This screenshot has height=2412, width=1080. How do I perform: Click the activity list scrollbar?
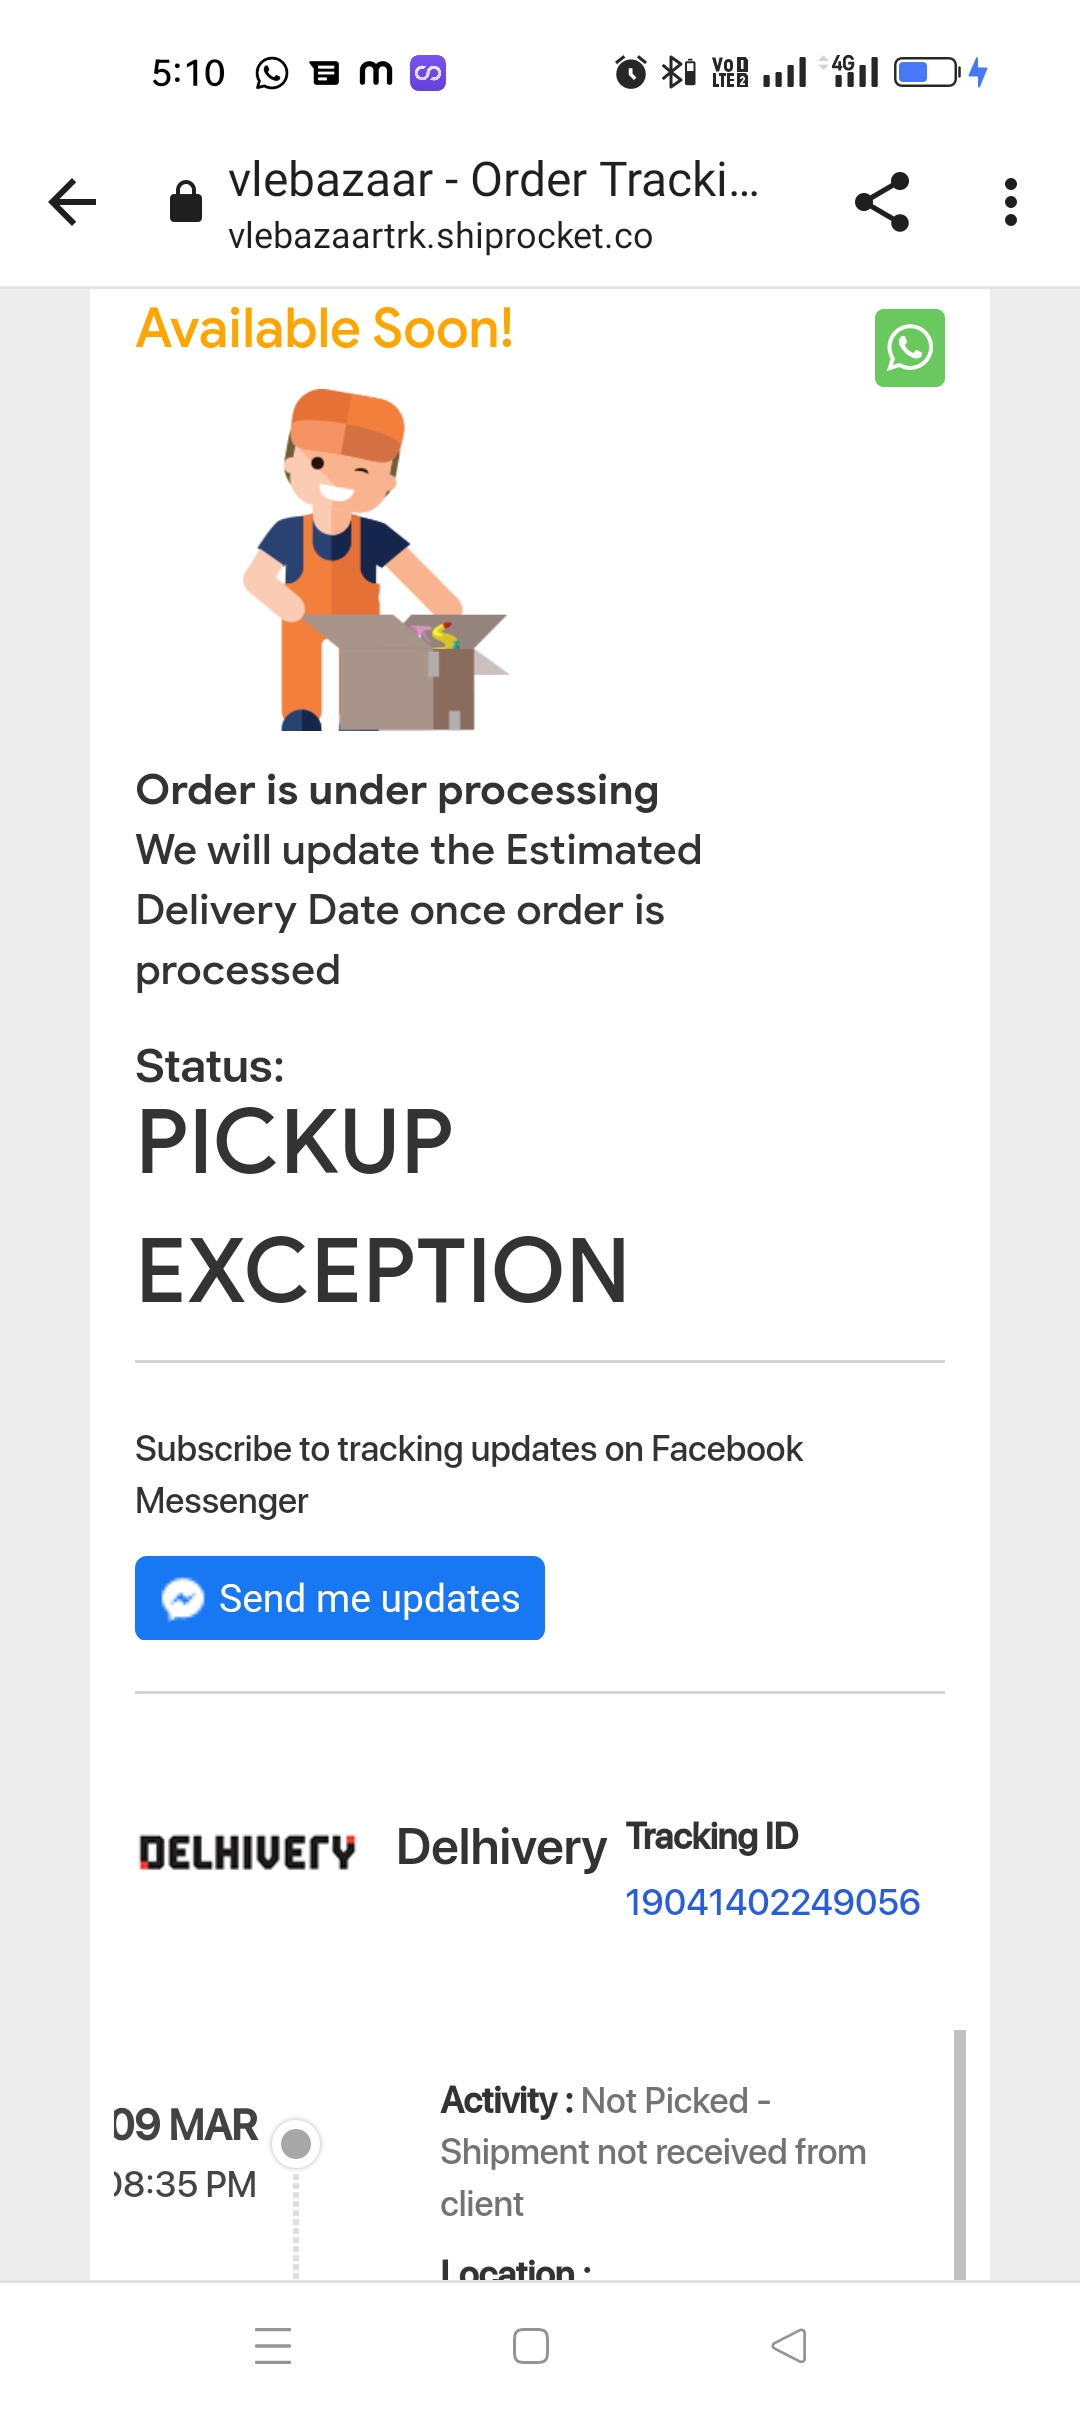(x=959, y=2150)
